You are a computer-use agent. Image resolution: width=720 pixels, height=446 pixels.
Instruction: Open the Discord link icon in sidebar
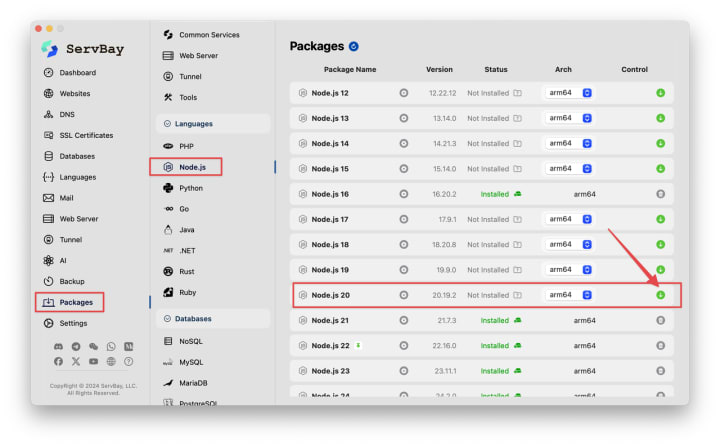pos(58,346)
